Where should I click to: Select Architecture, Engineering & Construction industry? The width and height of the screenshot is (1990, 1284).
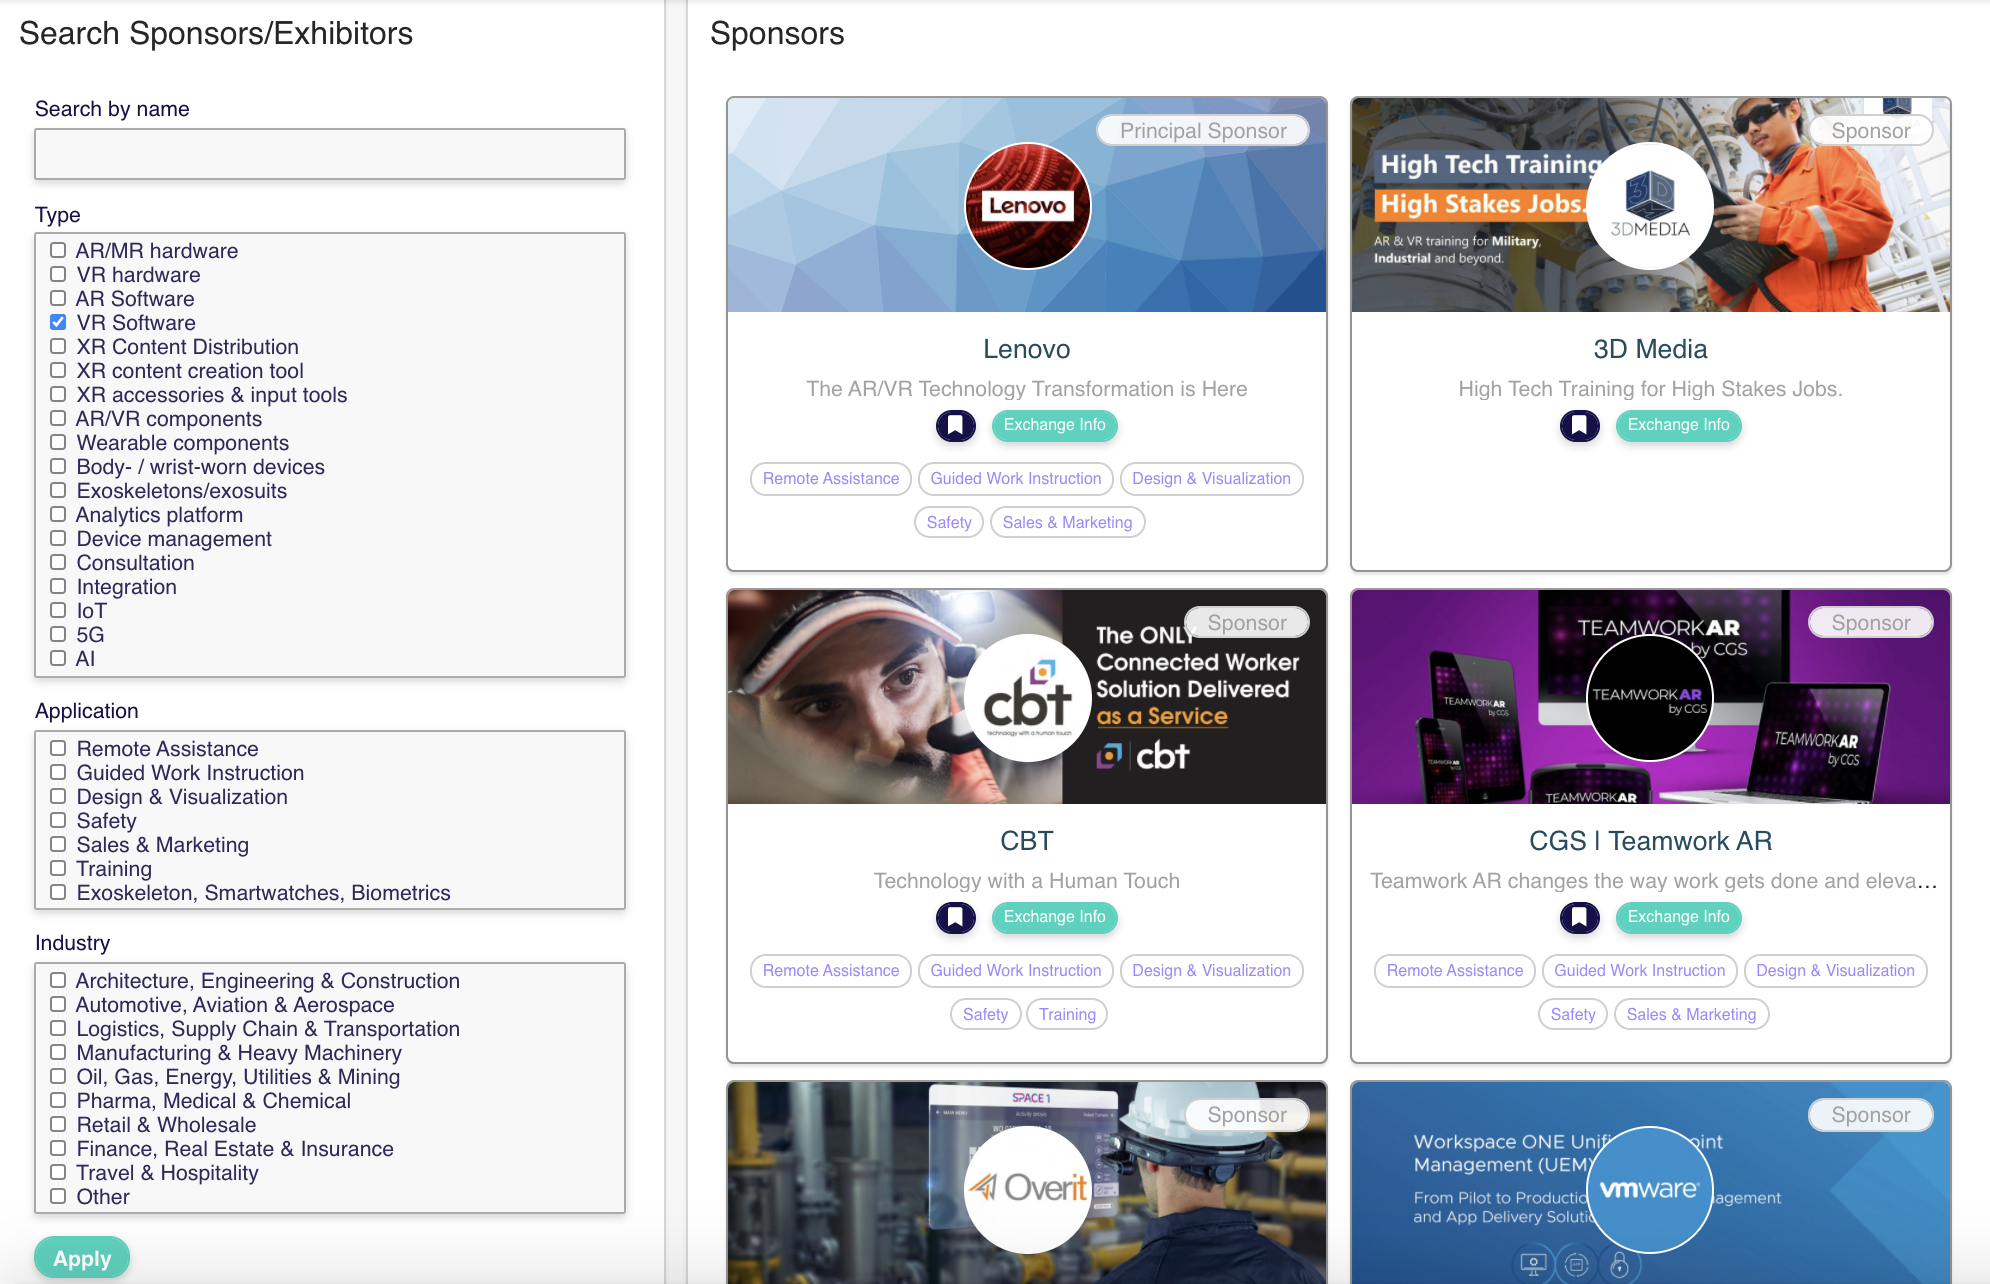click(58, 980)
